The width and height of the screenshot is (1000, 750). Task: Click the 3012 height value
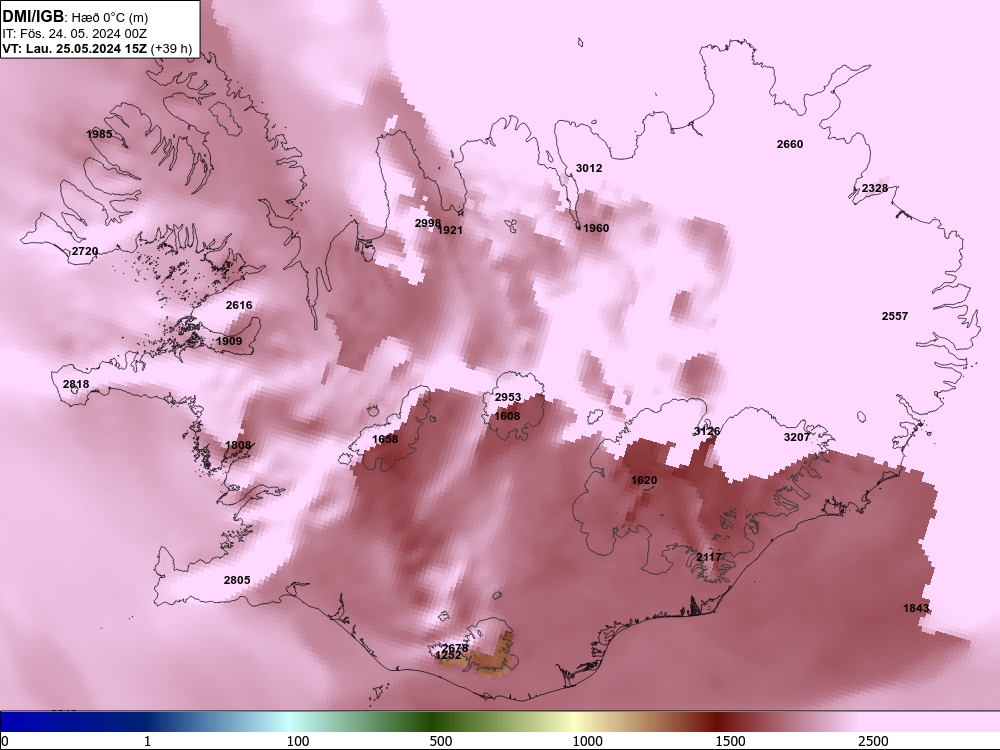click(589, 168)
